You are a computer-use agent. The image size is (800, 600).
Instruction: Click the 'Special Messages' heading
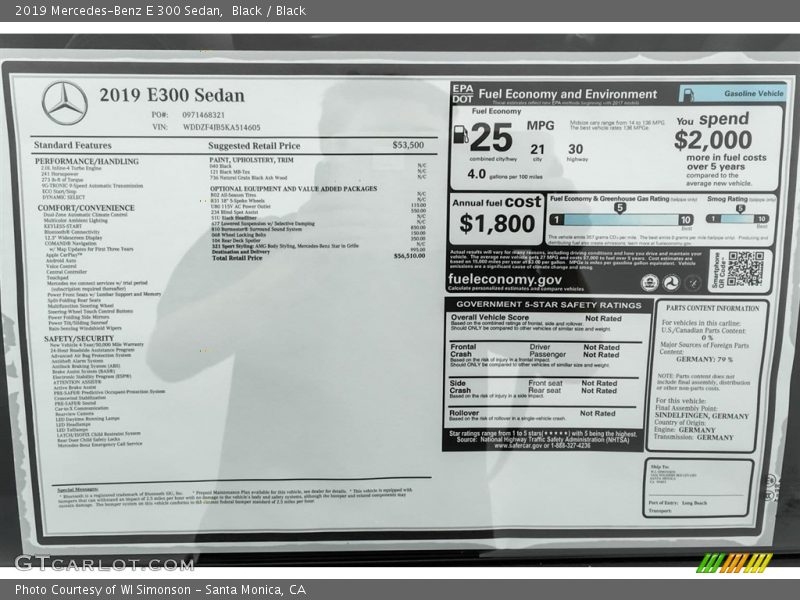[x=78, y=490]
